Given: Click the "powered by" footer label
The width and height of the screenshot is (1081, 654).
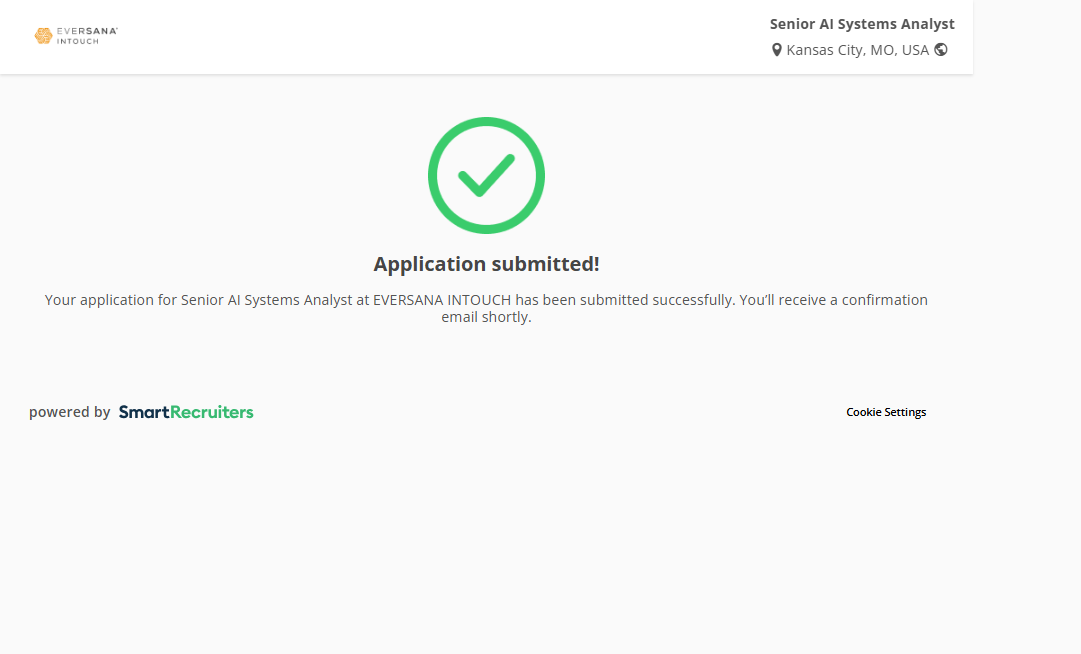Looking at the screenshot, I should tap(69, 412).
